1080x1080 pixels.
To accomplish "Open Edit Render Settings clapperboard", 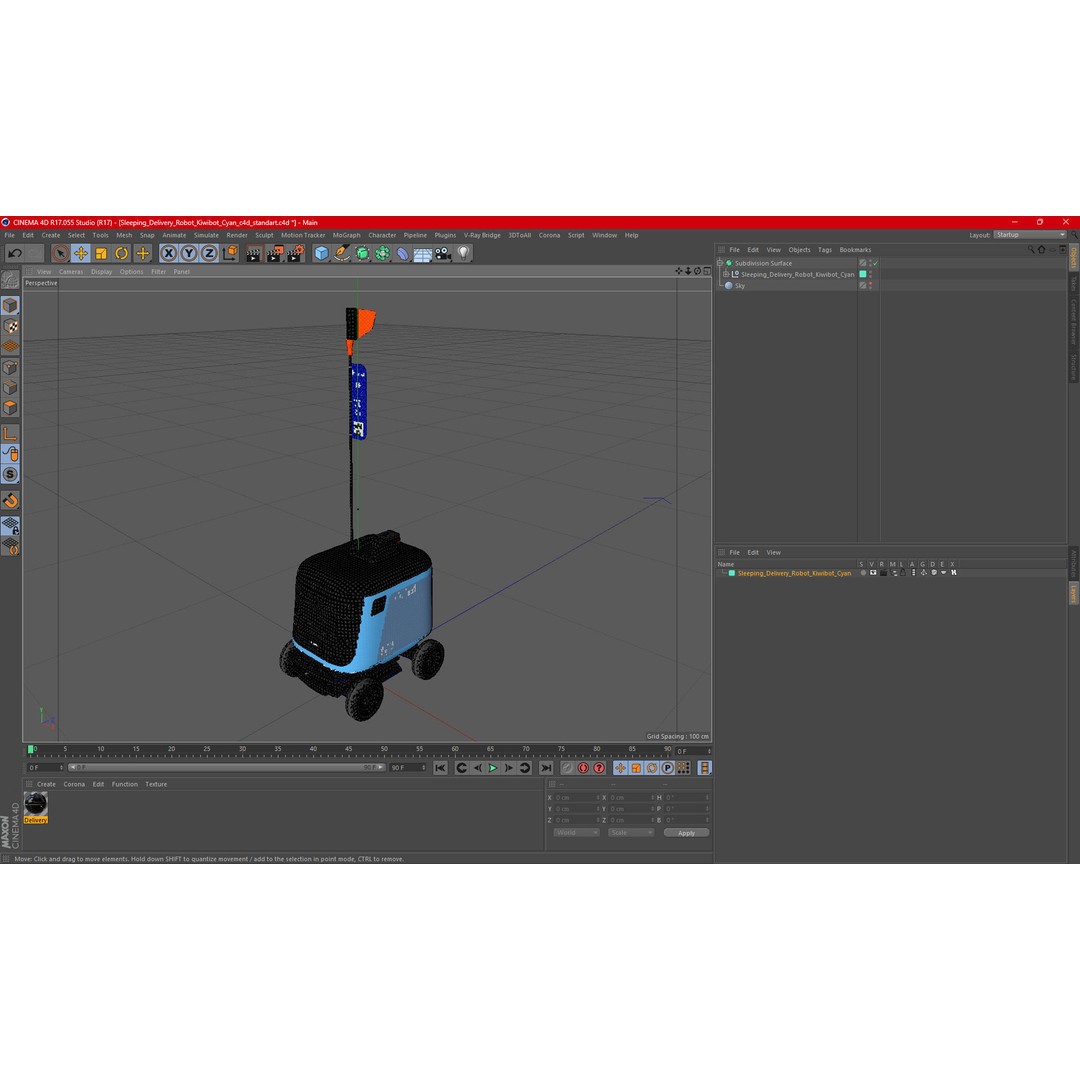I will [x=295, y=254].
